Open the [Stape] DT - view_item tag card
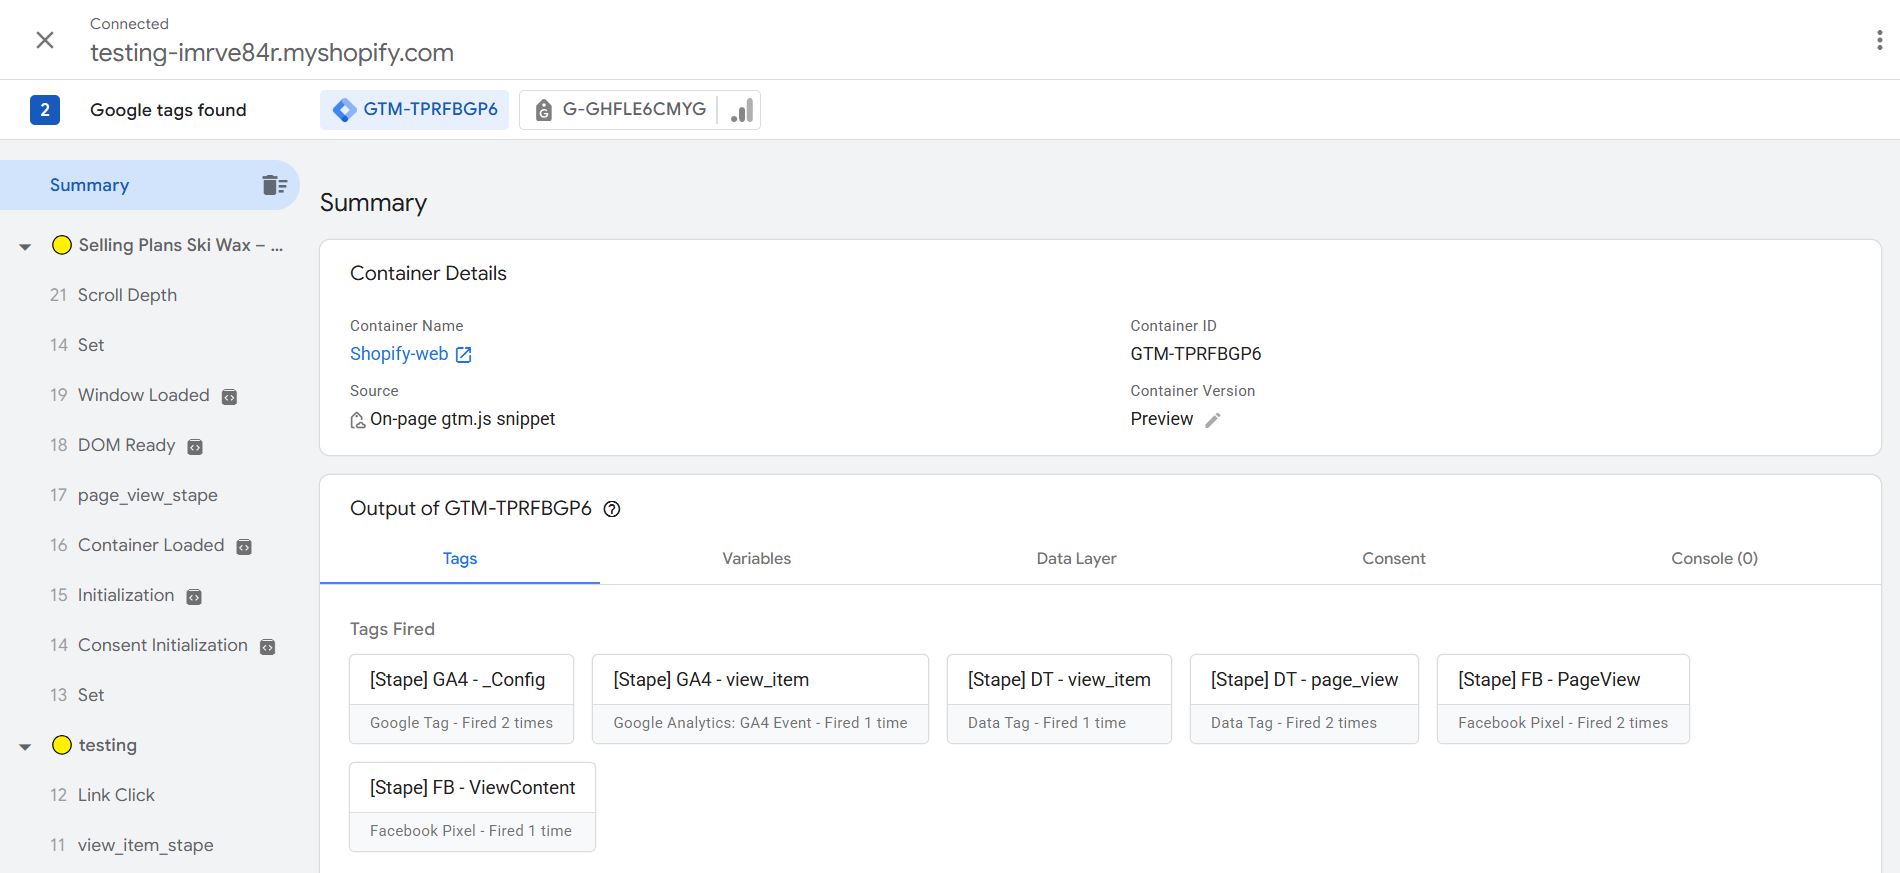Screen dimensions: 1900x873 [x=1059, y=699]
